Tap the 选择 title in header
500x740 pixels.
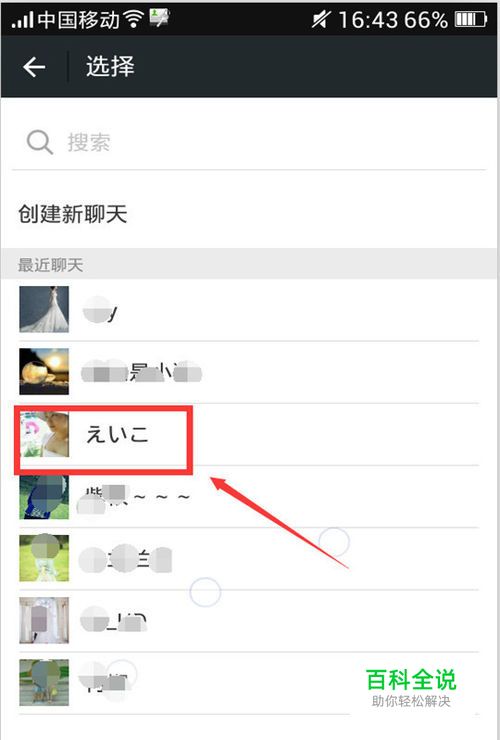[110, 67]
